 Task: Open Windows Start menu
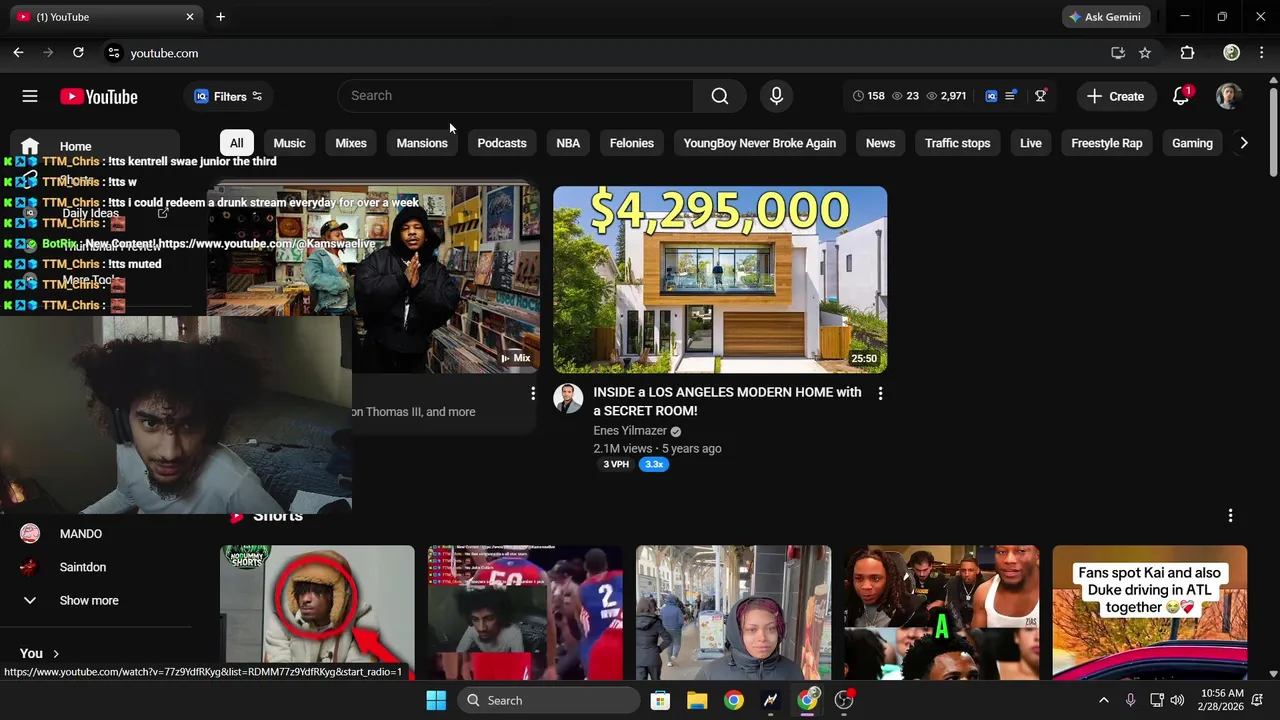pyautogui.click(x=436, y=700)
